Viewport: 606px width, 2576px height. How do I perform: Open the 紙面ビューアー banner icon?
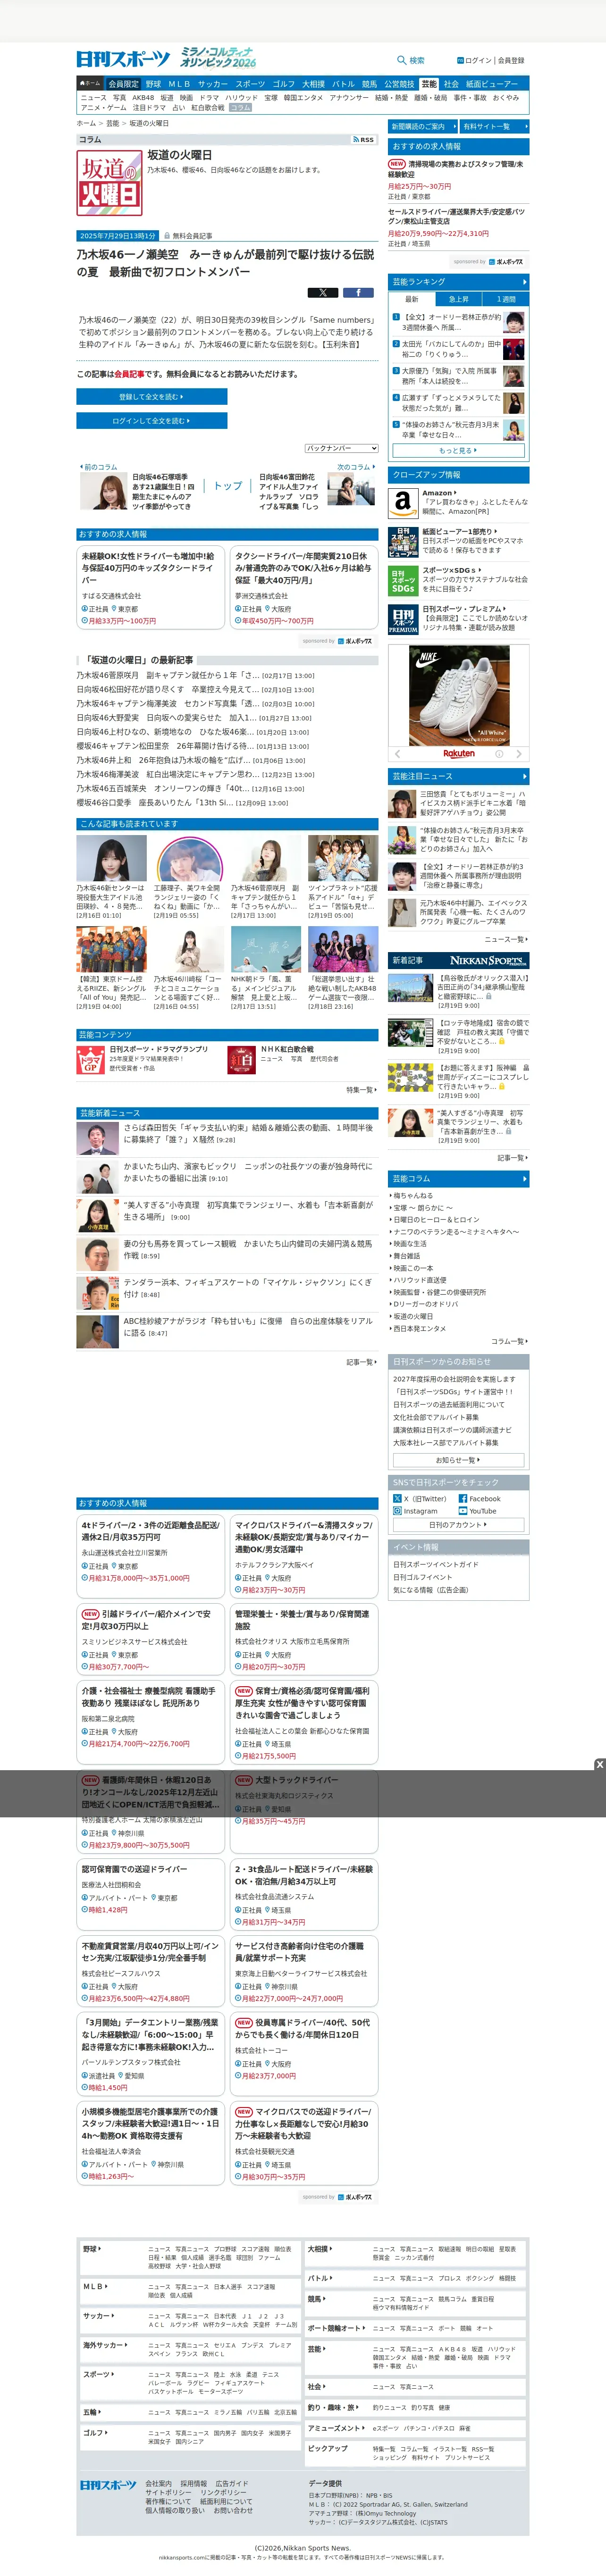point(402,542)
